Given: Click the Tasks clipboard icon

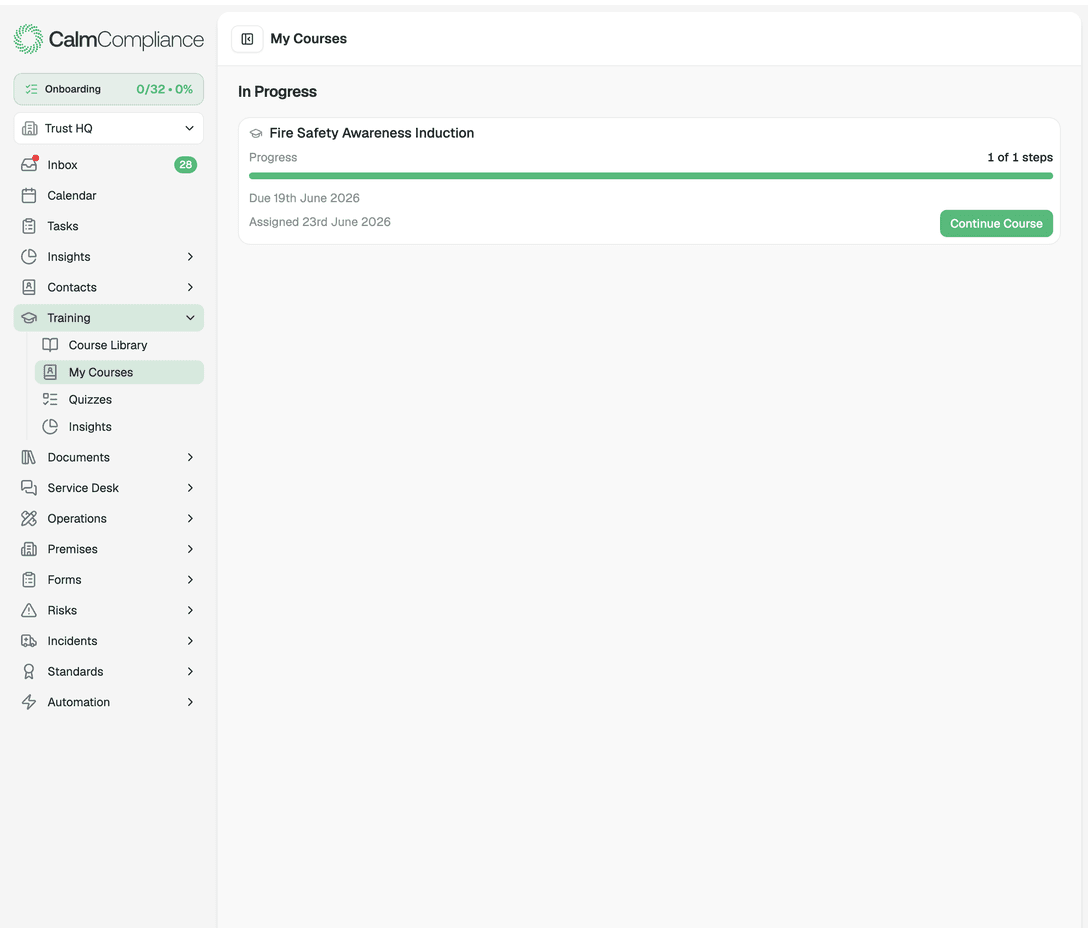Looking at the screenshot, I should coord(29,226).
